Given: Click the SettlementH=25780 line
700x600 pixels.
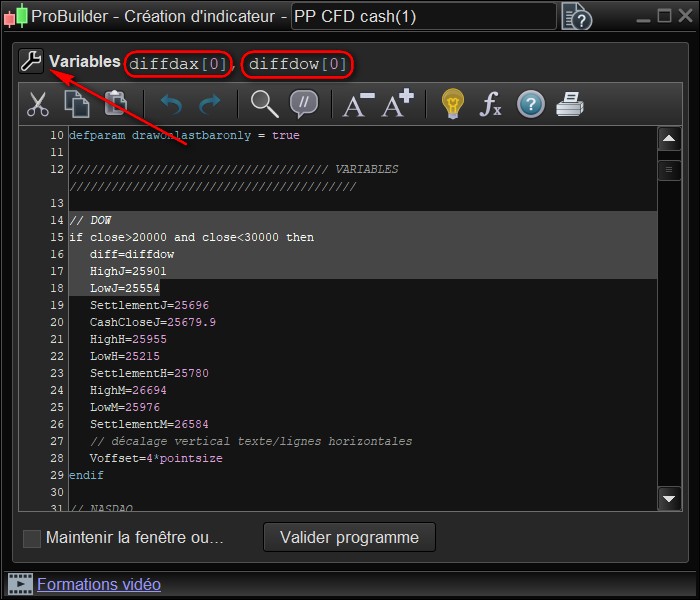Looking at the screenshot, I should (x=149, y=373).
